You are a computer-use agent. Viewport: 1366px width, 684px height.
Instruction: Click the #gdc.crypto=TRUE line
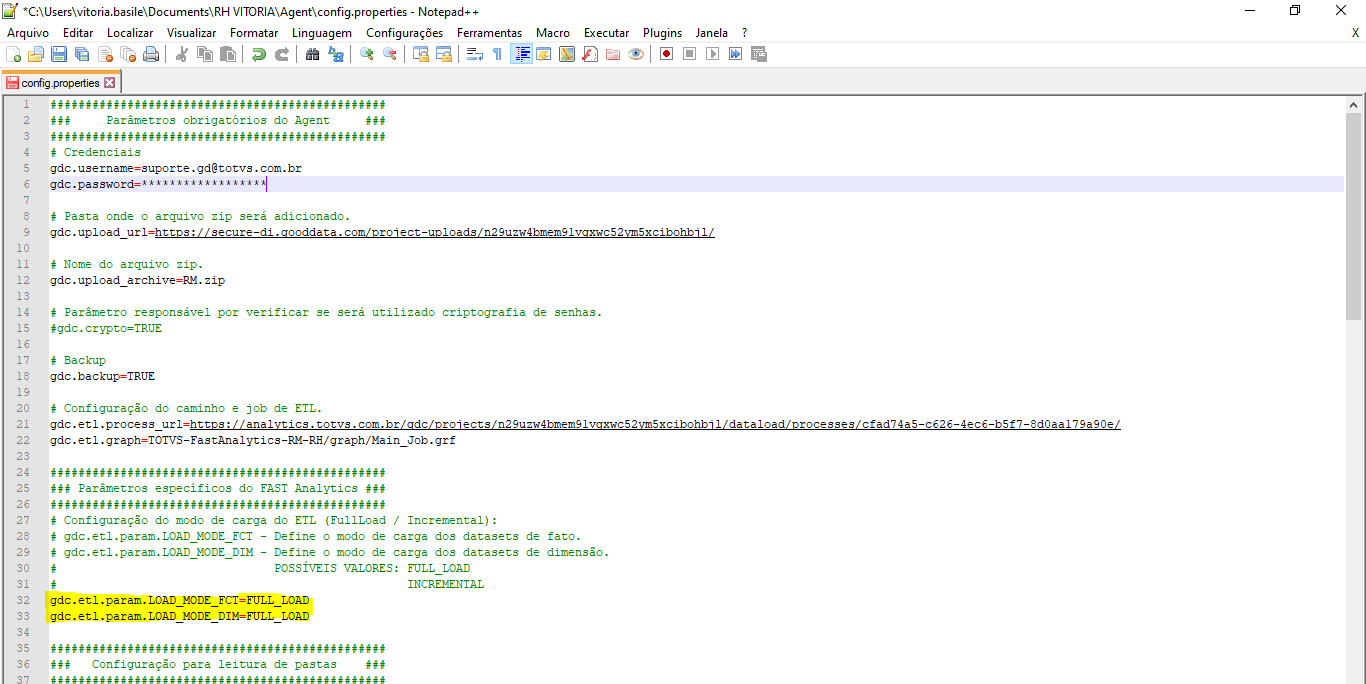tap(105, 328)
